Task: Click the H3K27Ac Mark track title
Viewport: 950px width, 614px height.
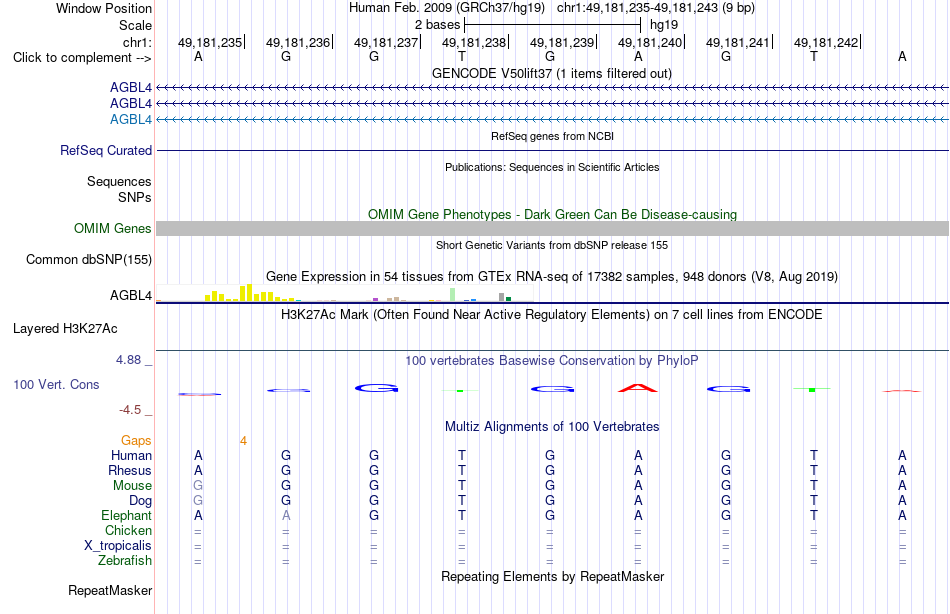Action: click(552, 315)
